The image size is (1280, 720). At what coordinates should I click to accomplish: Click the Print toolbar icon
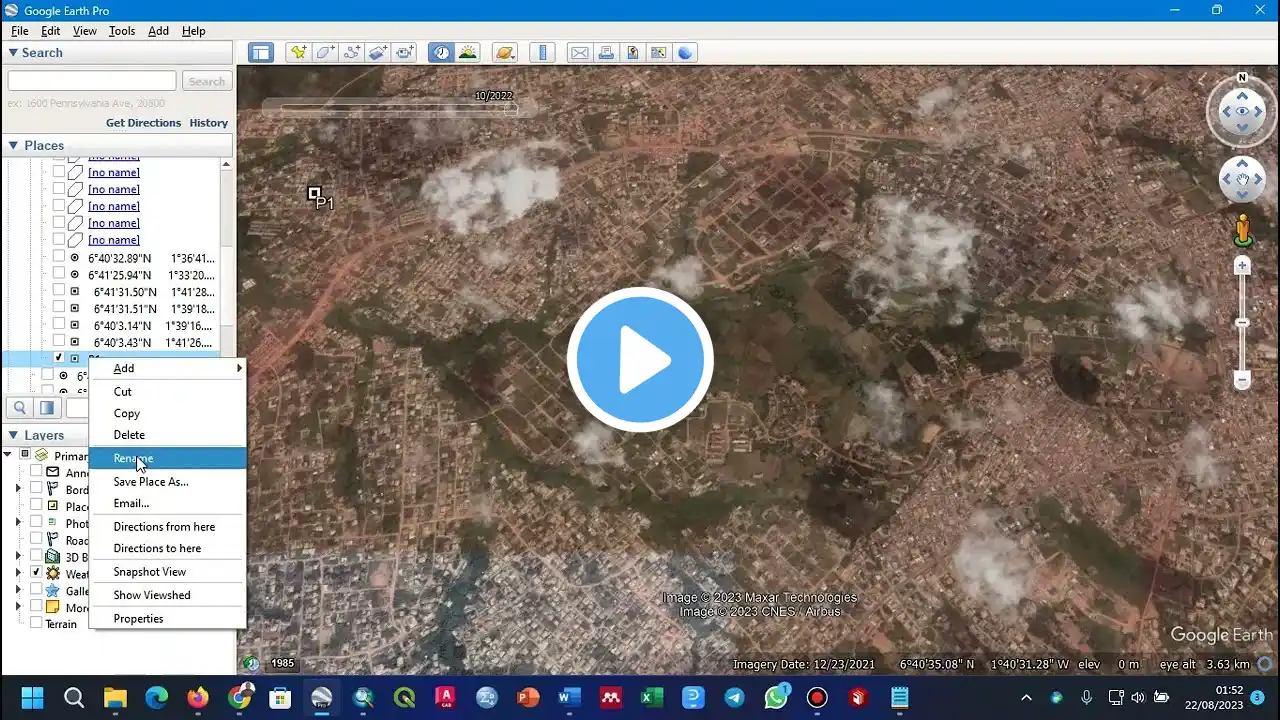(606, 53)
